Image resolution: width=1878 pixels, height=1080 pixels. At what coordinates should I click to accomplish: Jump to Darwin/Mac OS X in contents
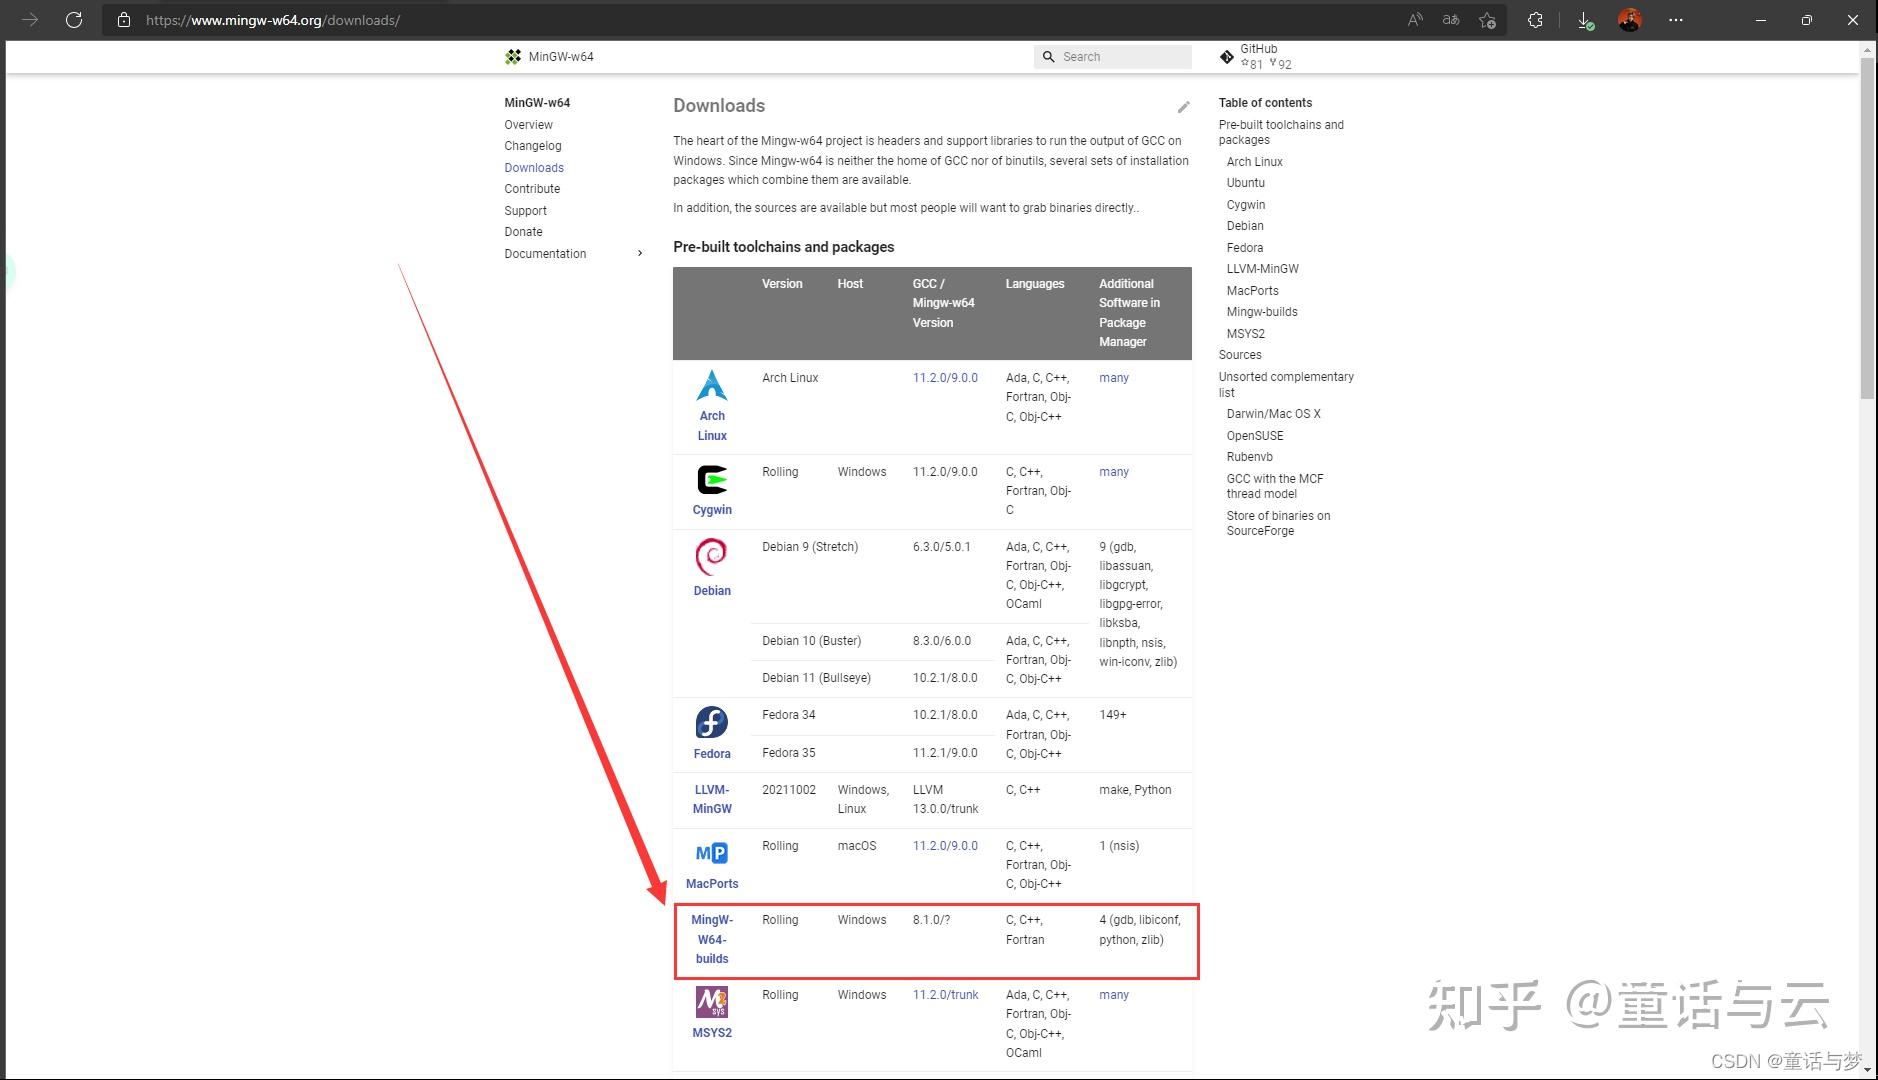coord(1274,414)
